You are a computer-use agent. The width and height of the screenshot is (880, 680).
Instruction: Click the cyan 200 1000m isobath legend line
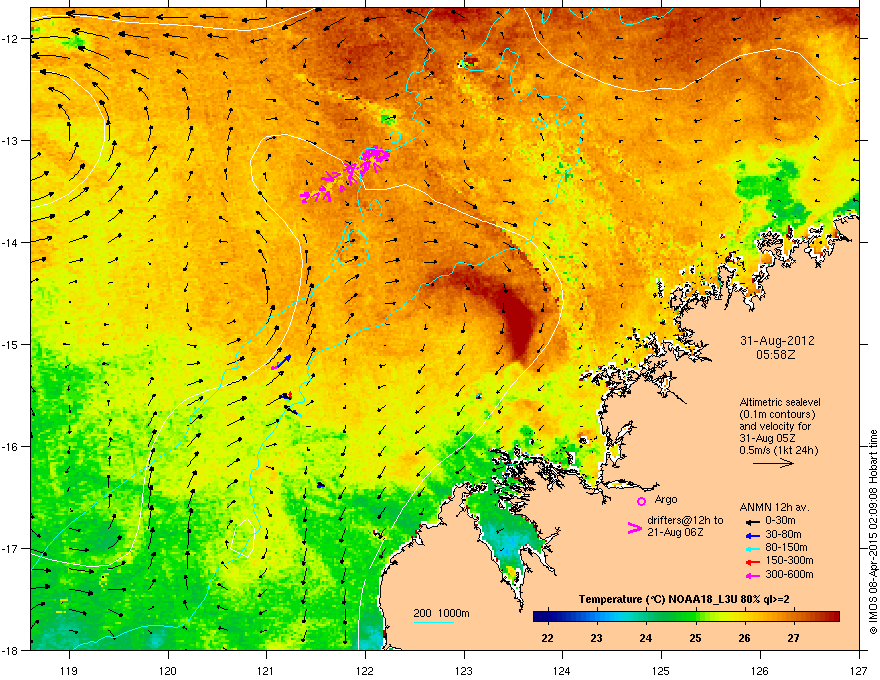coord(434,622)
